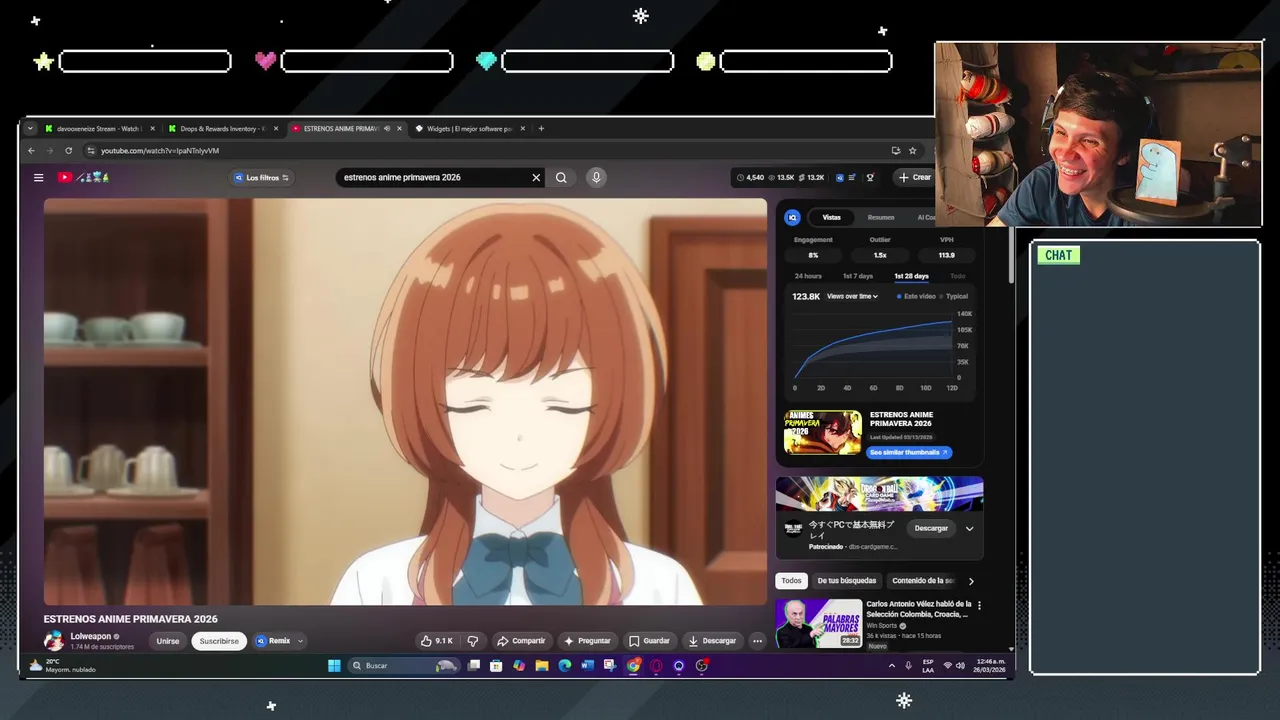The width and height of the screenshot is (1280, 720).
Task: Start voice search with the microphone
Action: tap(596, 178)
